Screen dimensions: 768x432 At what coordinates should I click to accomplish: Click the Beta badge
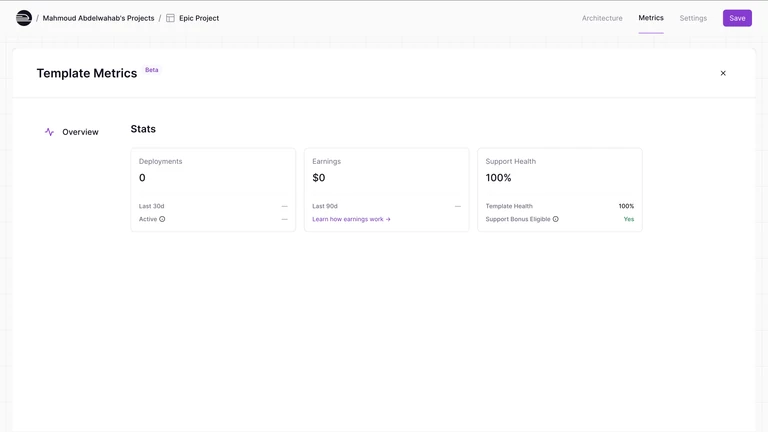(x=151, y=70)
